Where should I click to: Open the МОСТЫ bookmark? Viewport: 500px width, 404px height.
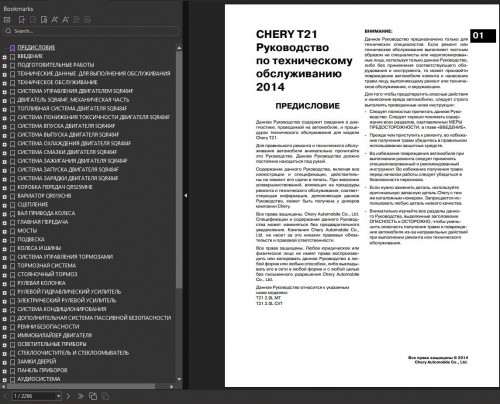[27, 231]
